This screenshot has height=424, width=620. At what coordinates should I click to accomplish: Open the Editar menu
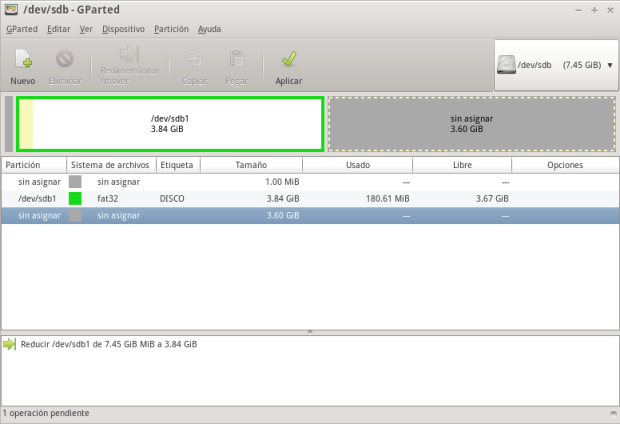pyautogui.click(x=59, y=29)
